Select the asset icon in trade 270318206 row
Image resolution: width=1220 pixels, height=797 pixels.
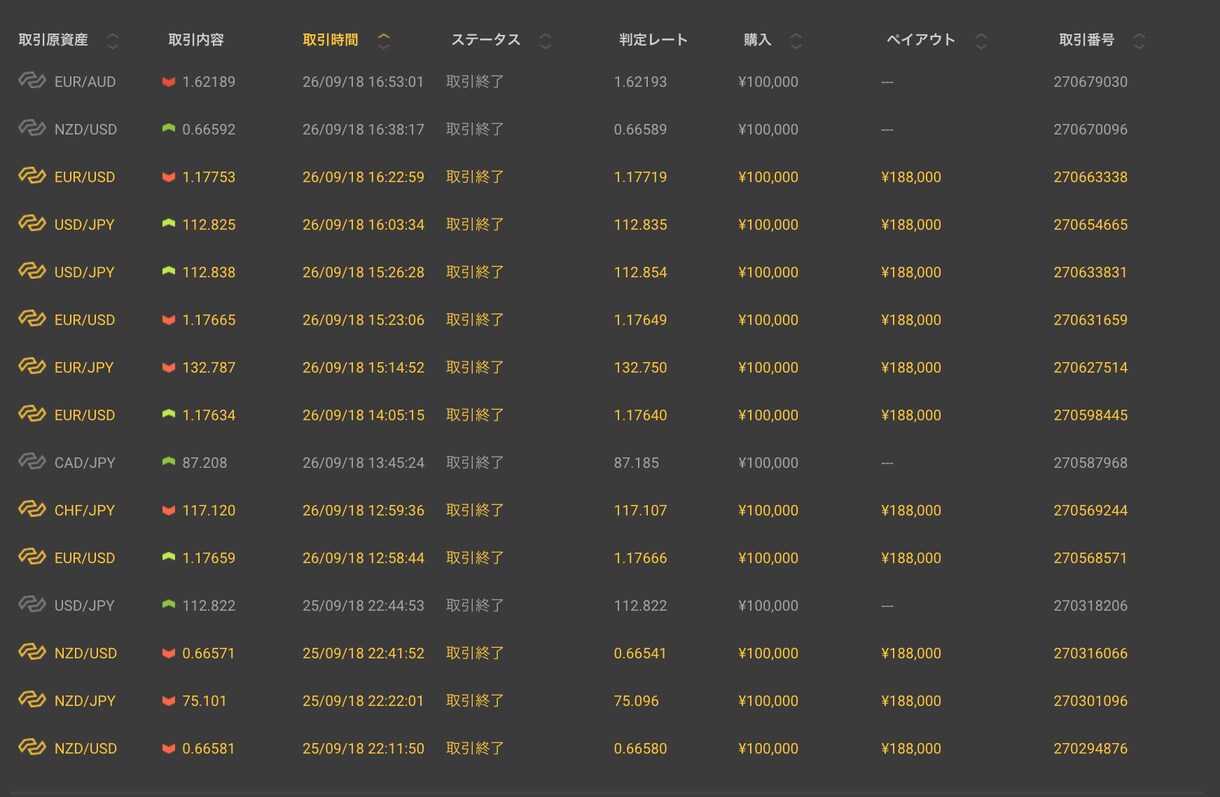tap(32, 605)
